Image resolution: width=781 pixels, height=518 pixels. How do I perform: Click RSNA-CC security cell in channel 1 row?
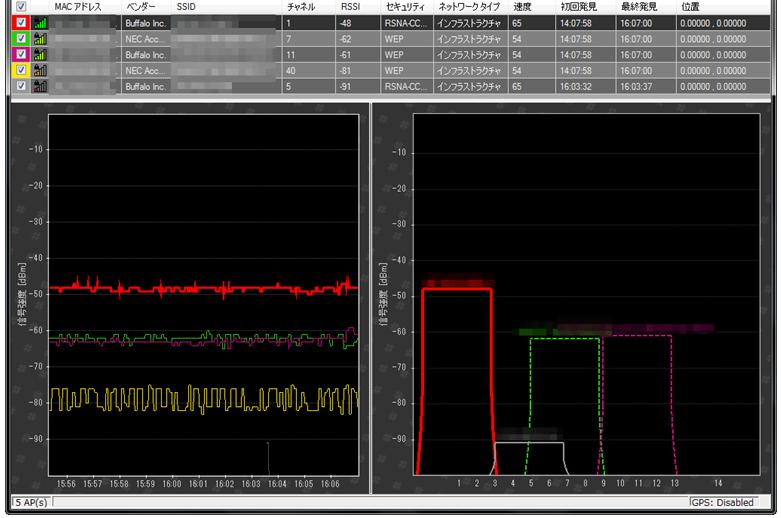pos(406,23)
